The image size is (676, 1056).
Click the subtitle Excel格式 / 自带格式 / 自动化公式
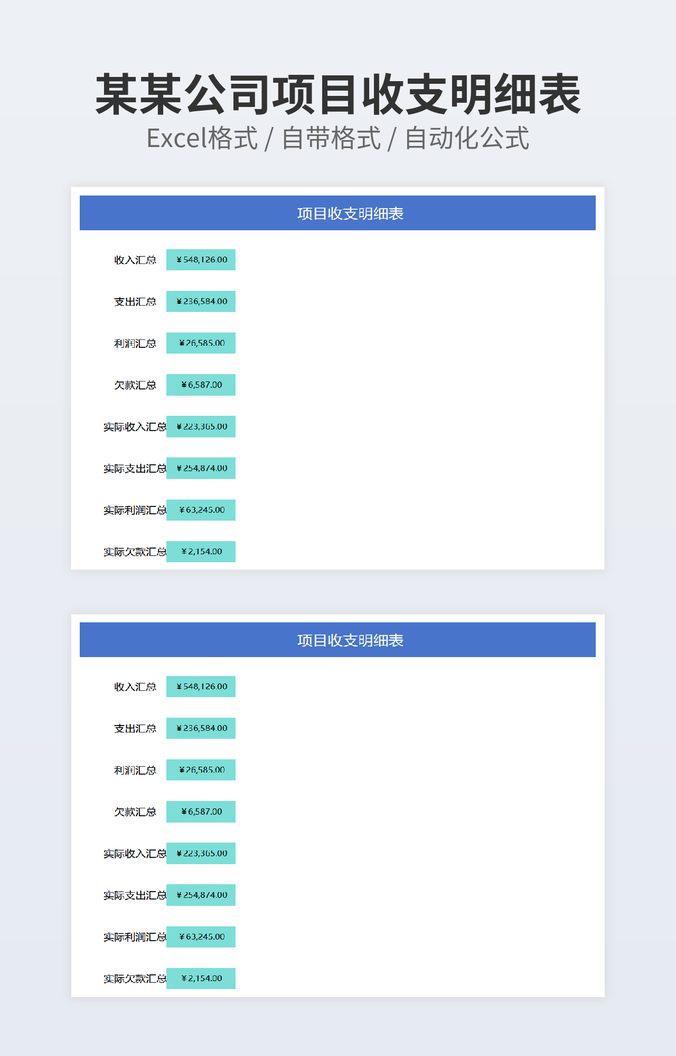click(x=338, y=138)
